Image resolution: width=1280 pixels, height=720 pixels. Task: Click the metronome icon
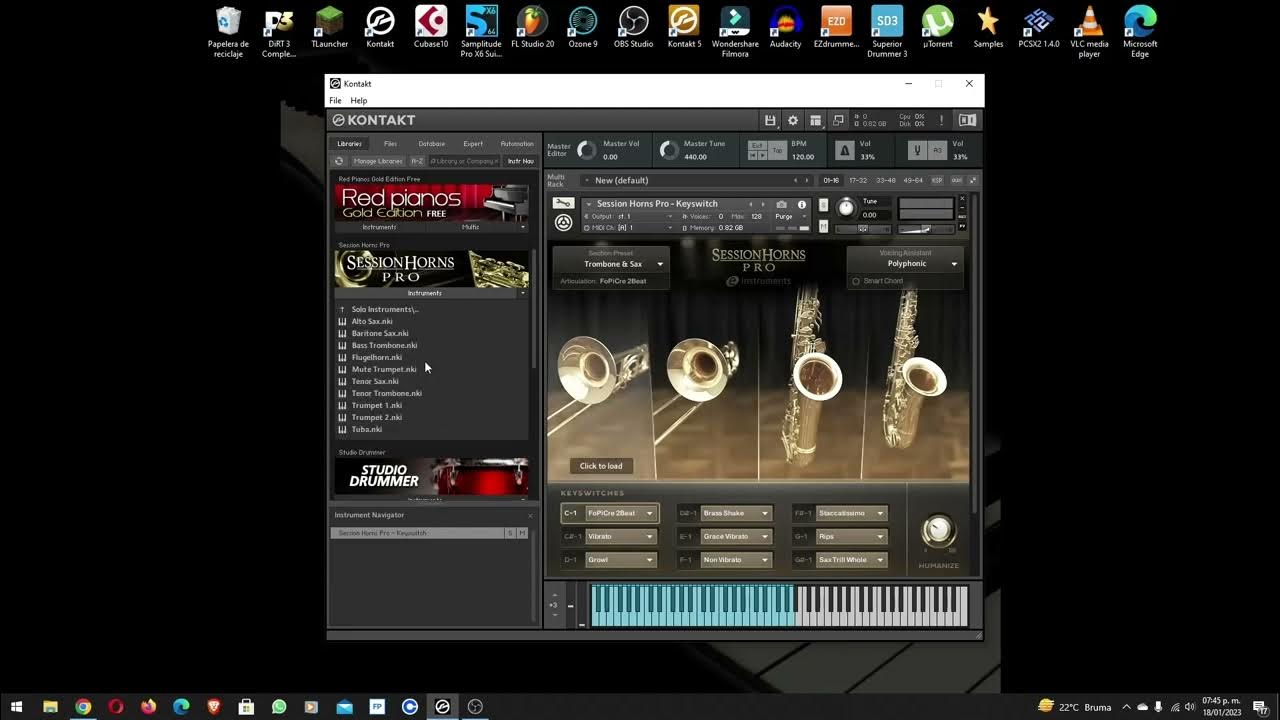[x=845, y=150]
